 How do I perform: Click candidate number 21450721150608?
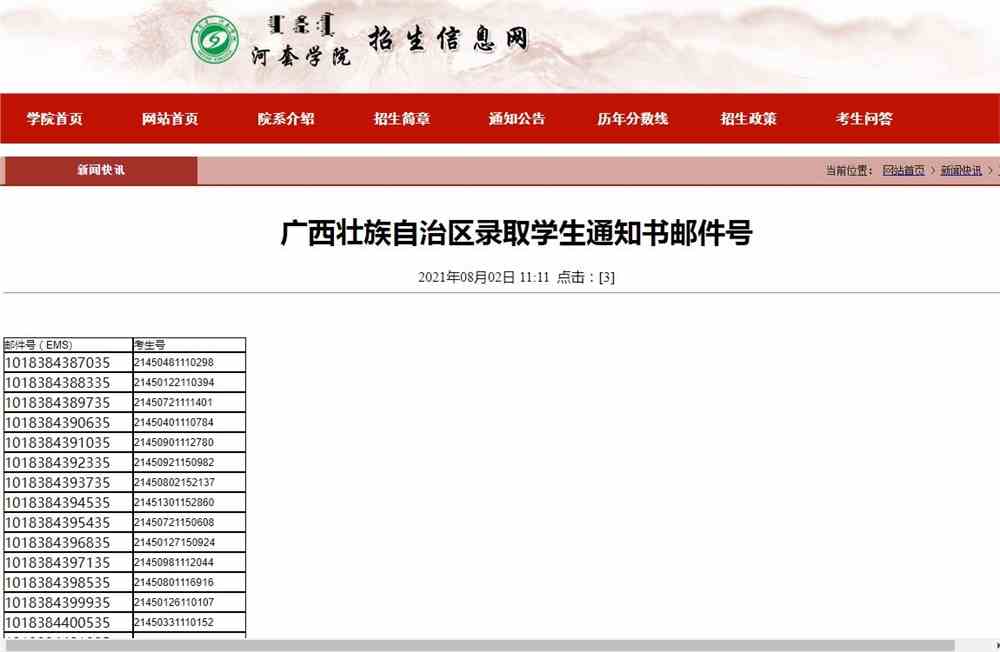click(x=174, y=522)
